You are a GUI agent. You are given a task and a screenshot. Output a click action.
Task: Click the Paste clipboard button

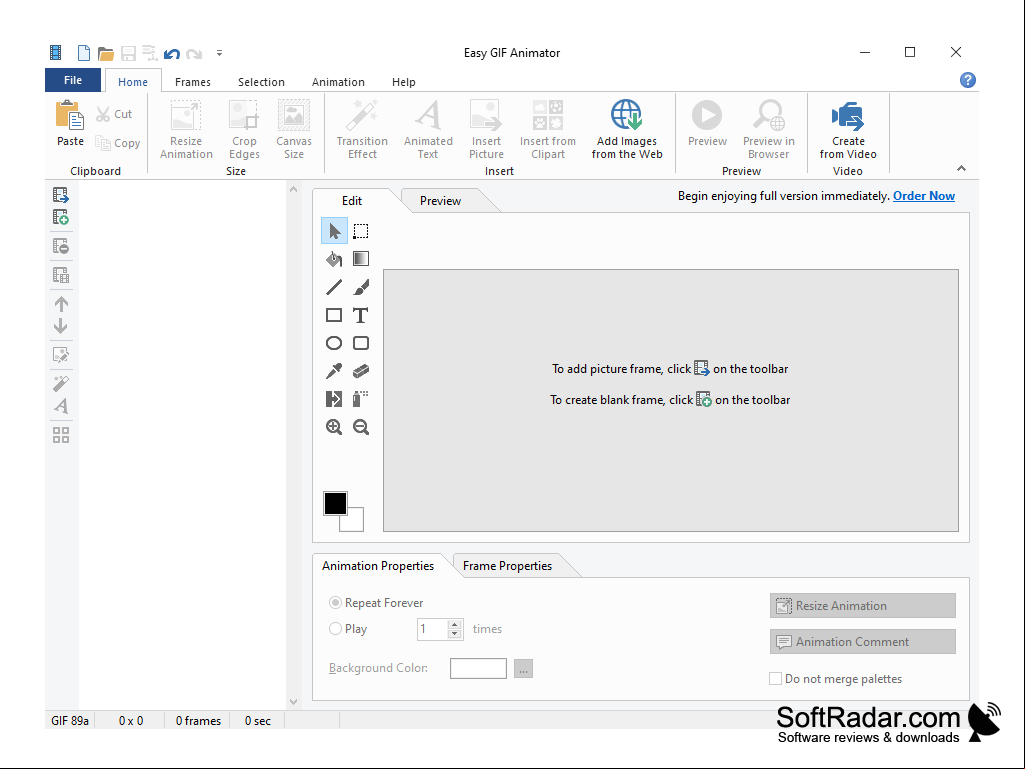[x=70, y=124]
